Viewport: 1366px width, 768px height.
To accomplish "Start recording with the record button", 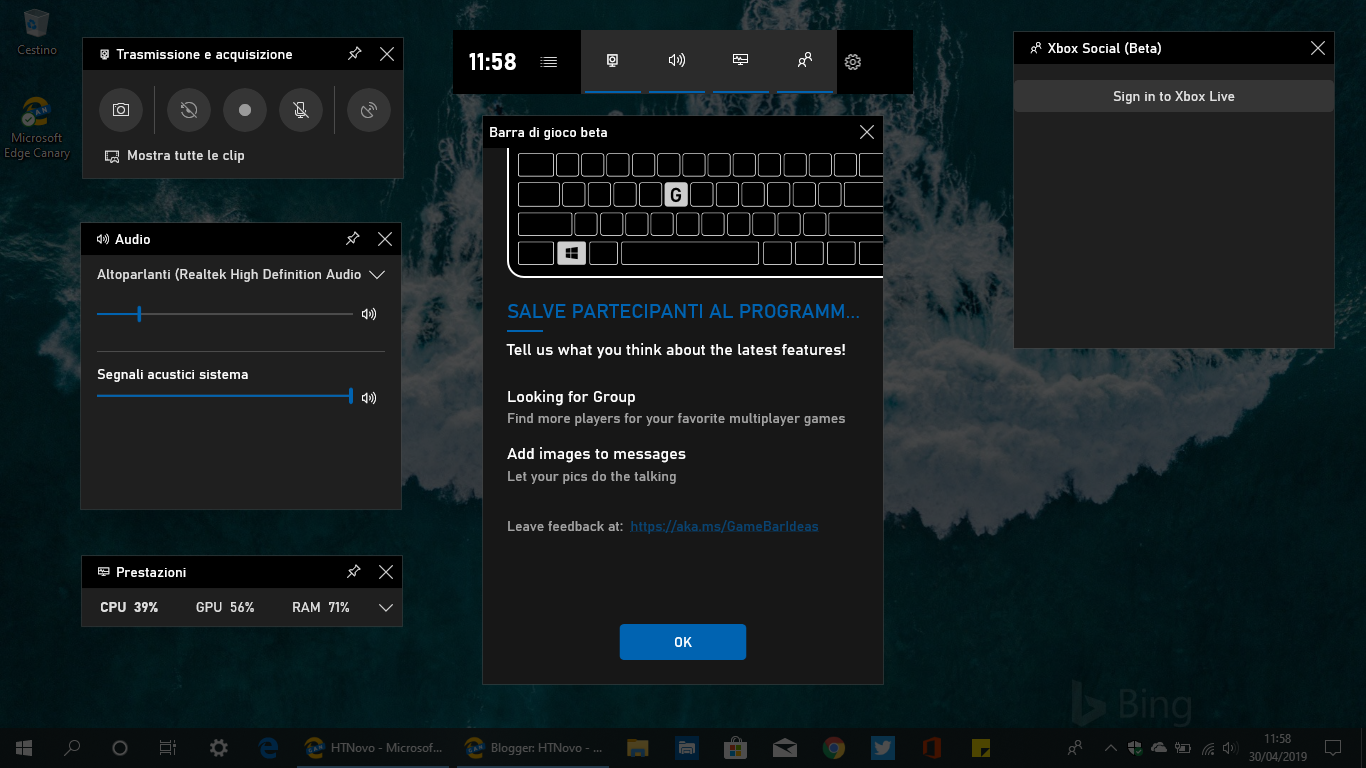I will tap(245, 110).
